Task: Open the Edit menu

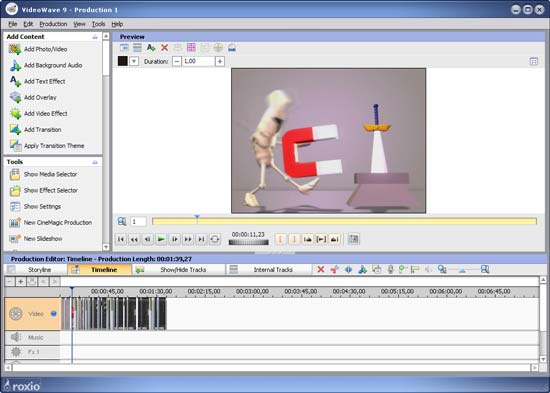Action: 28,24
